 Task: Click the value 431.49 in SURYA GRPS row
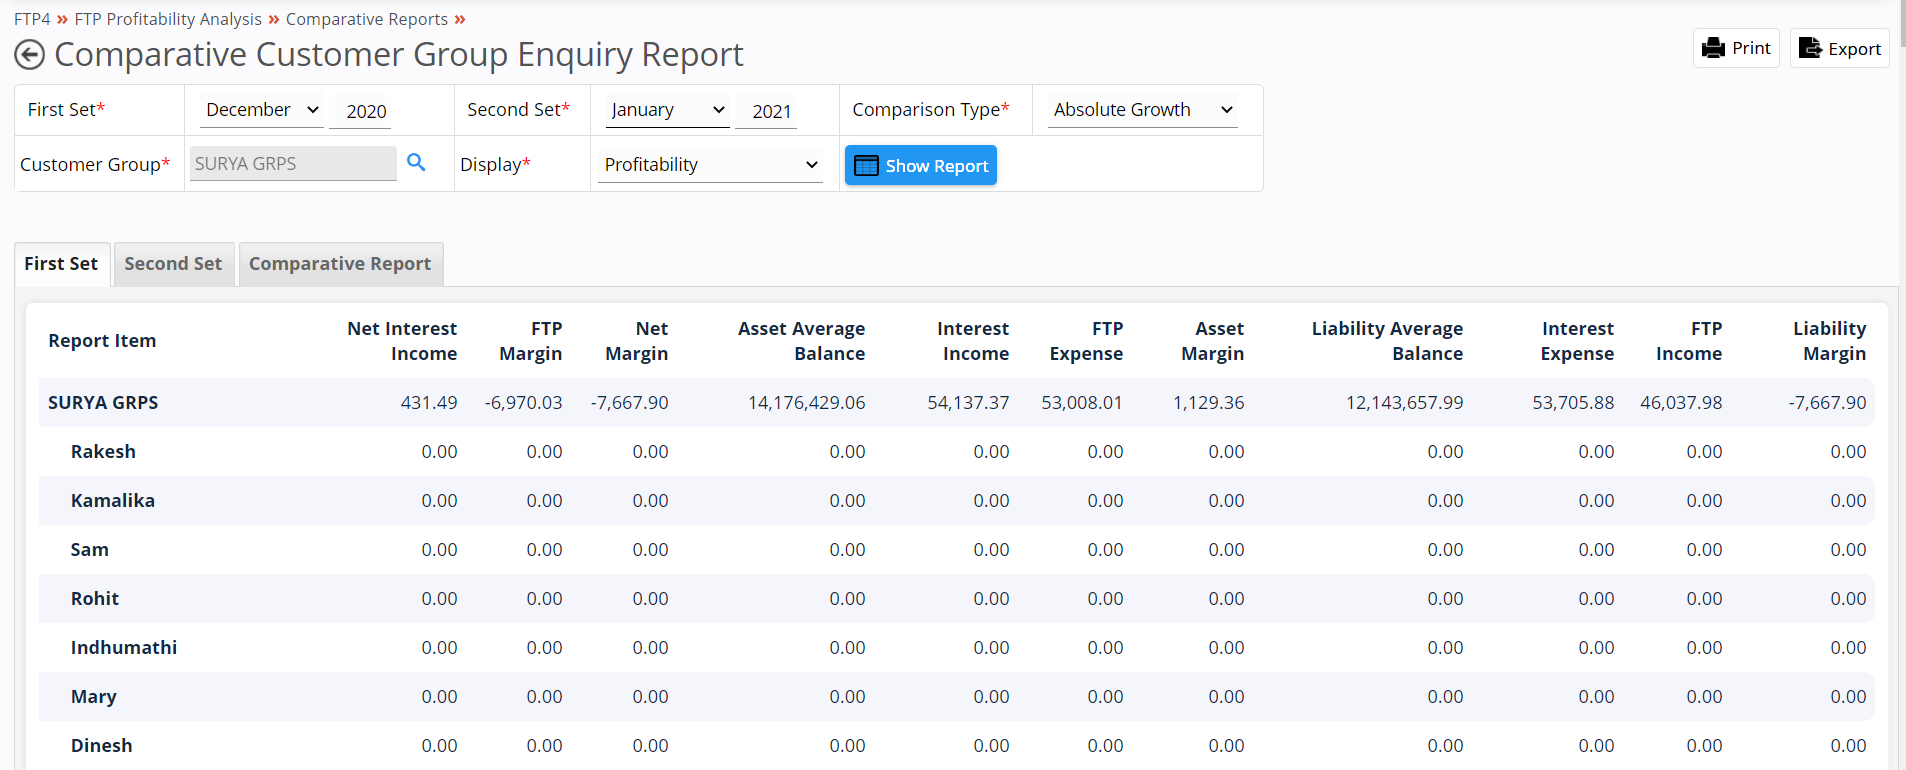pos(429,403)
